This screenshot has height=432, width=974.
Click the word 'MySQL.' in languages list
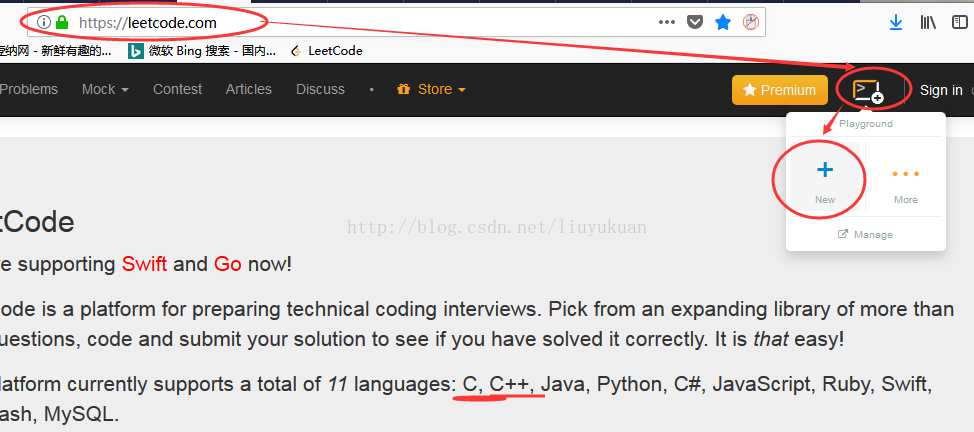point(80,413)
